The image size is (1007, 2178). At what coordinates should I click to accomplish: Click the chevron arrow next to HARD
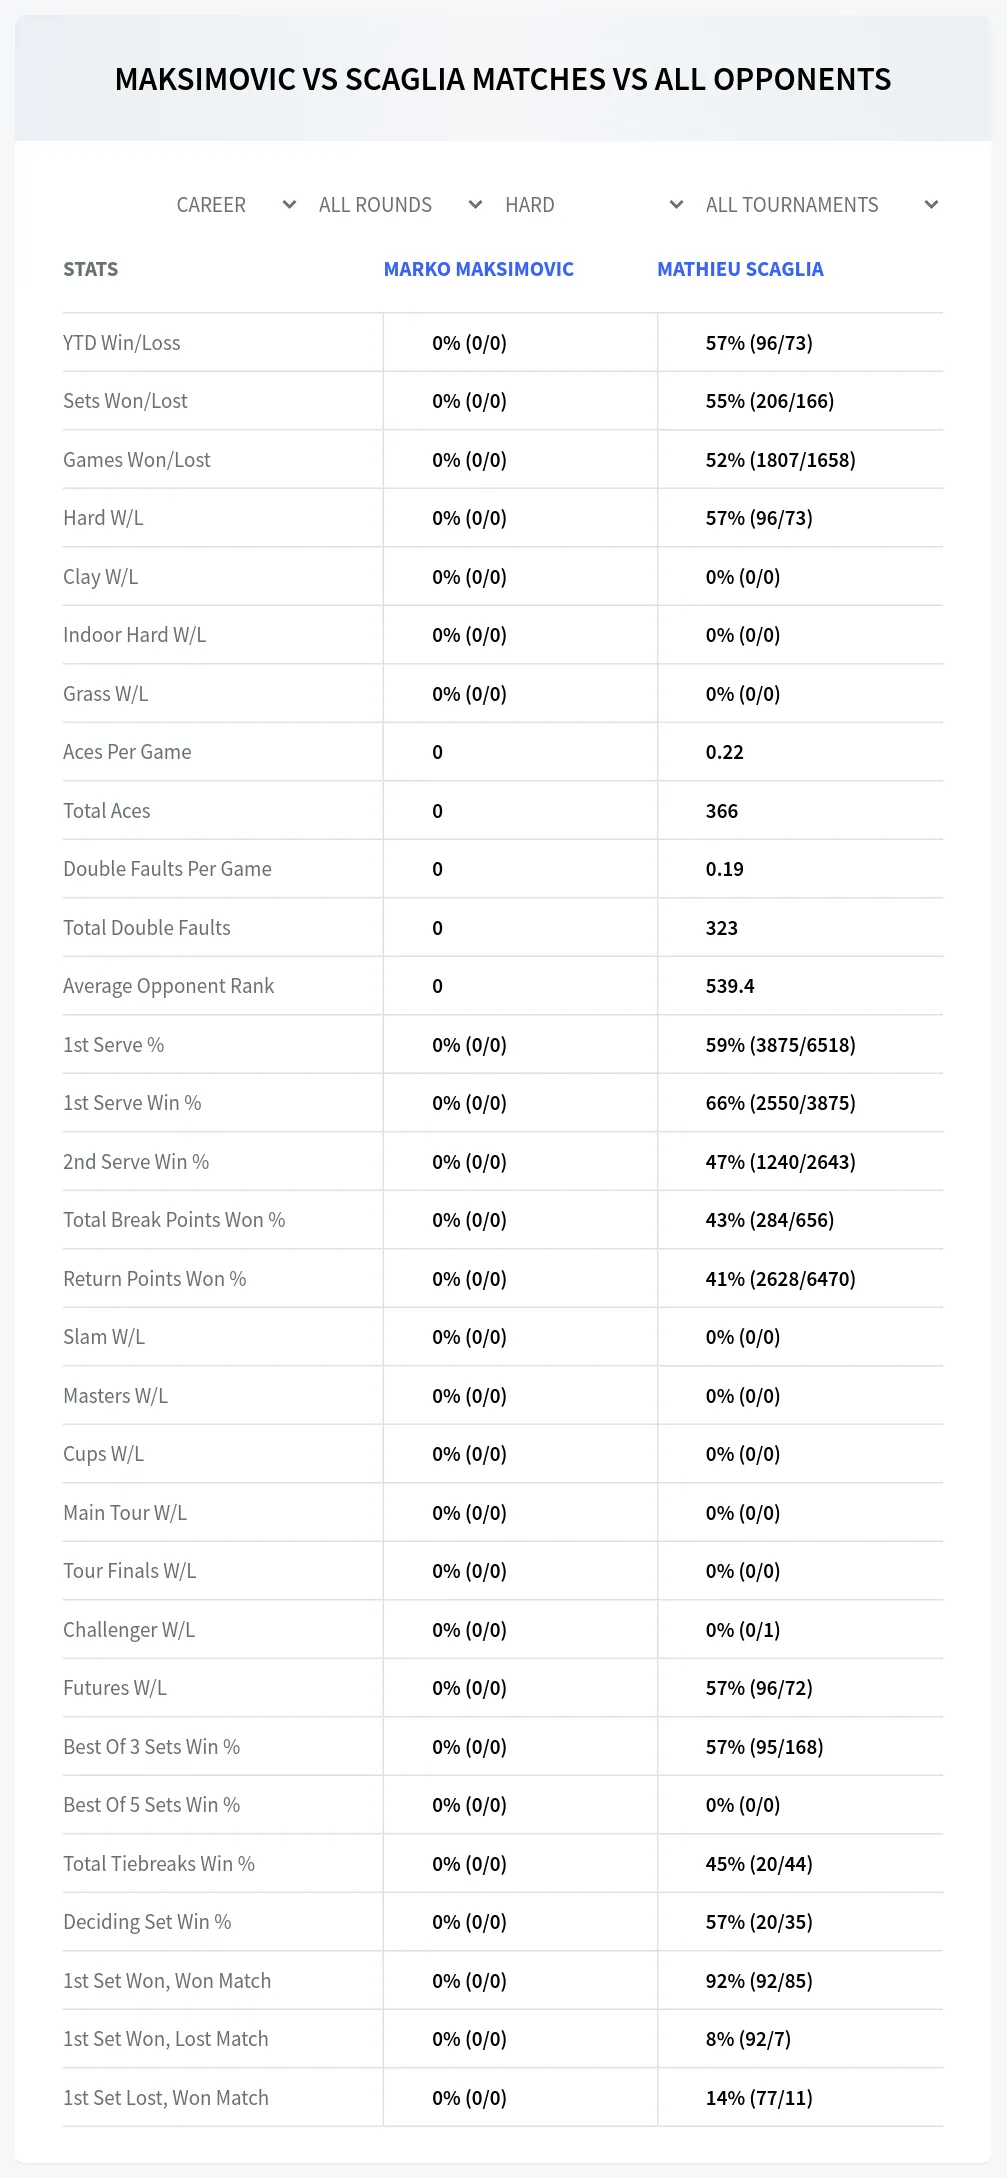(x=676, y=205)
